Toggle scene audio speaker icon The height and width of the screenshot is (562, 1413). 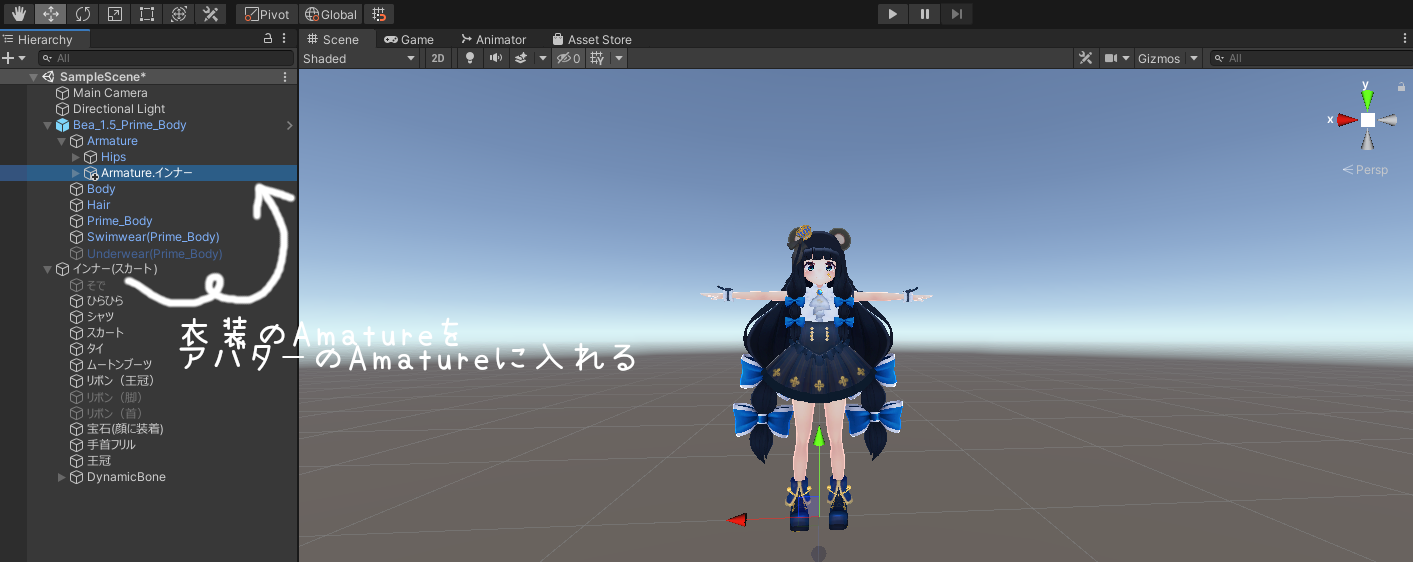point(495,58)
